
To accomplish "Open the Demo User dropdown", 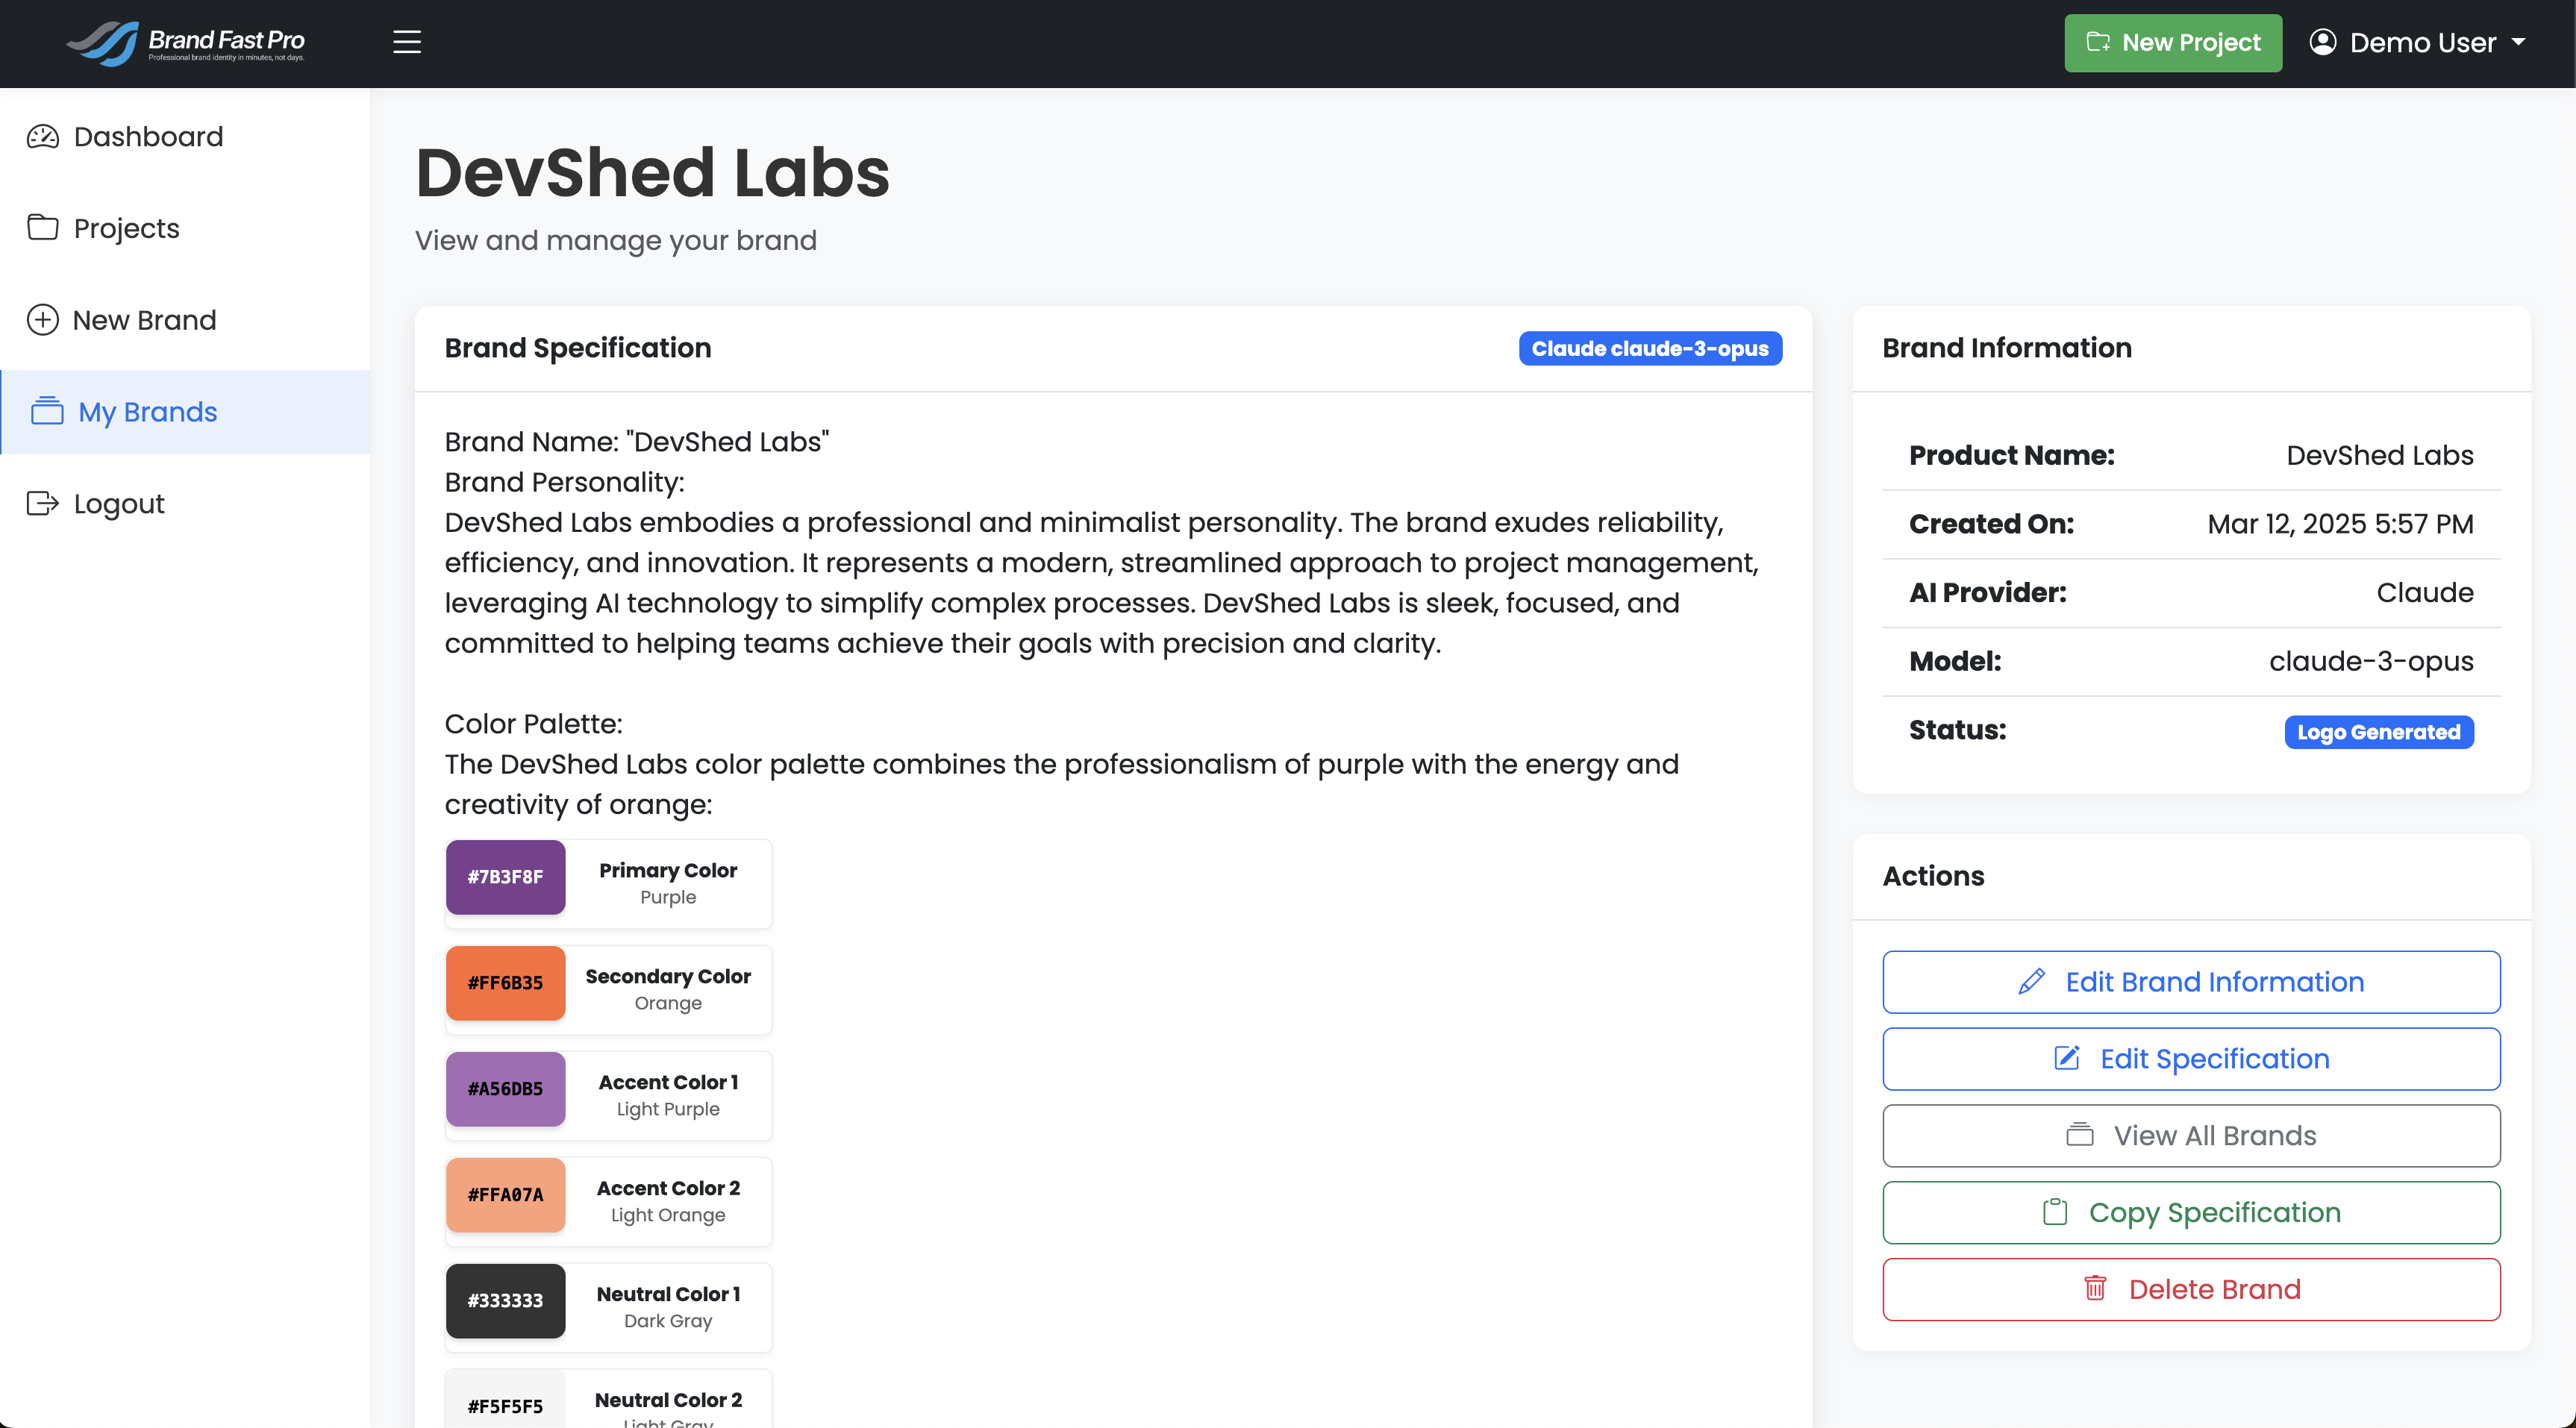I will point(2418,42).
